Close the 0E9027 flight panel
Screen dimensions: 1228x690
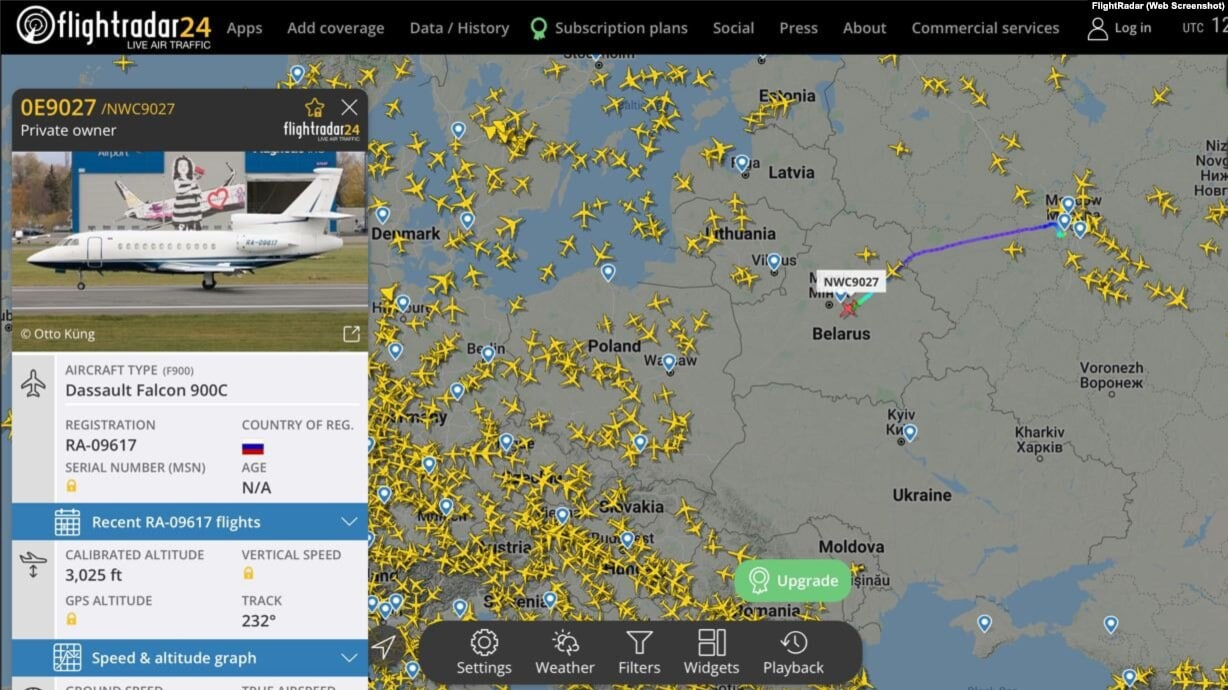click(x=349, y=107)
